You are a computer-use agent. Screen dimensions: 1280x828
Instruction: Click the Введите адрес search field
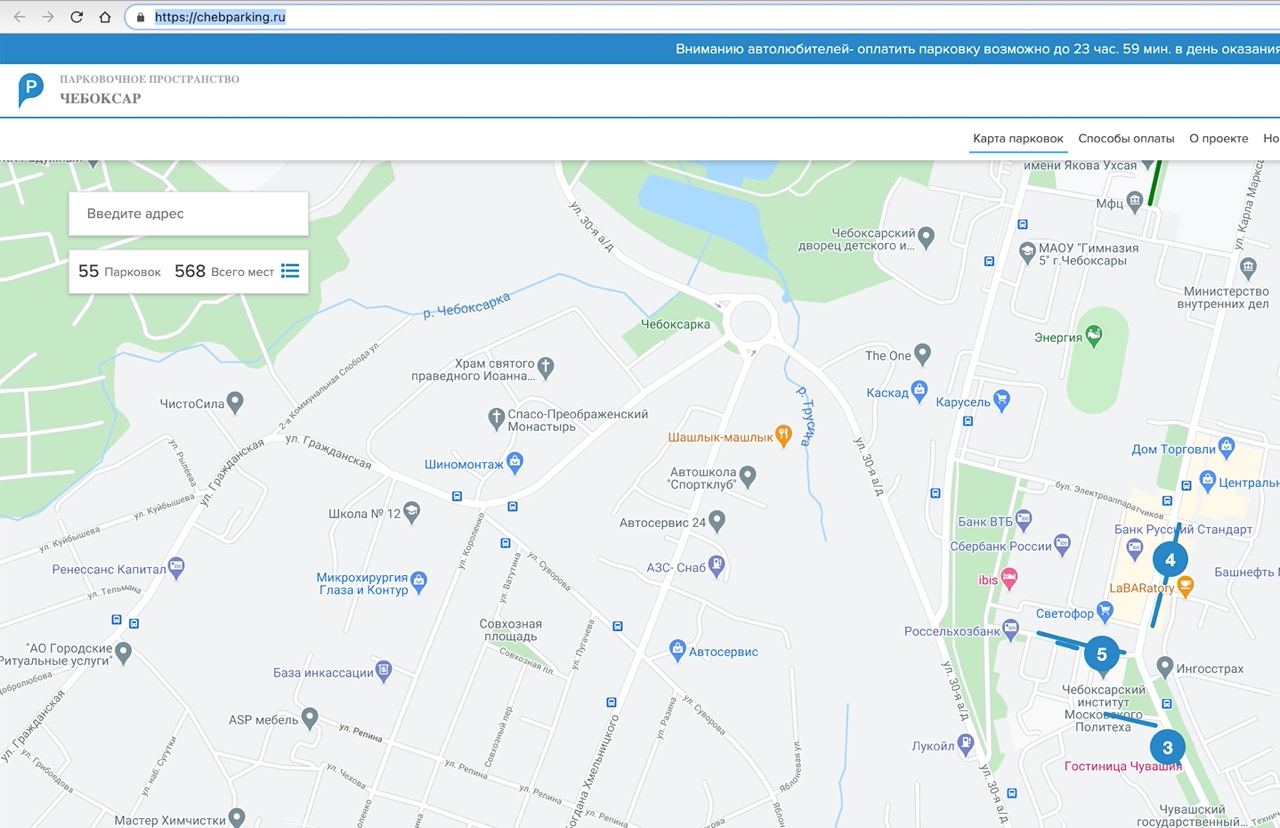click(x=188, y=214)
